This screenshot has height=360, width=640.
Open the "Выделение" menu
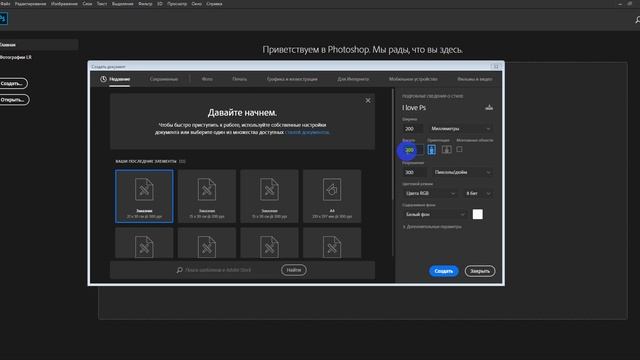coord(122,4)
